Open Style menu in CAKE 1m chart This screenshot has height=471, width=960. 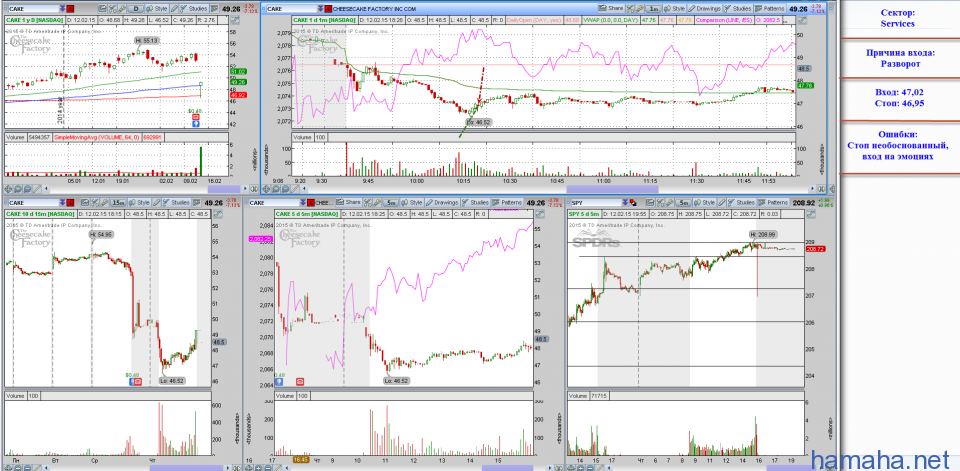click(674, 9)
